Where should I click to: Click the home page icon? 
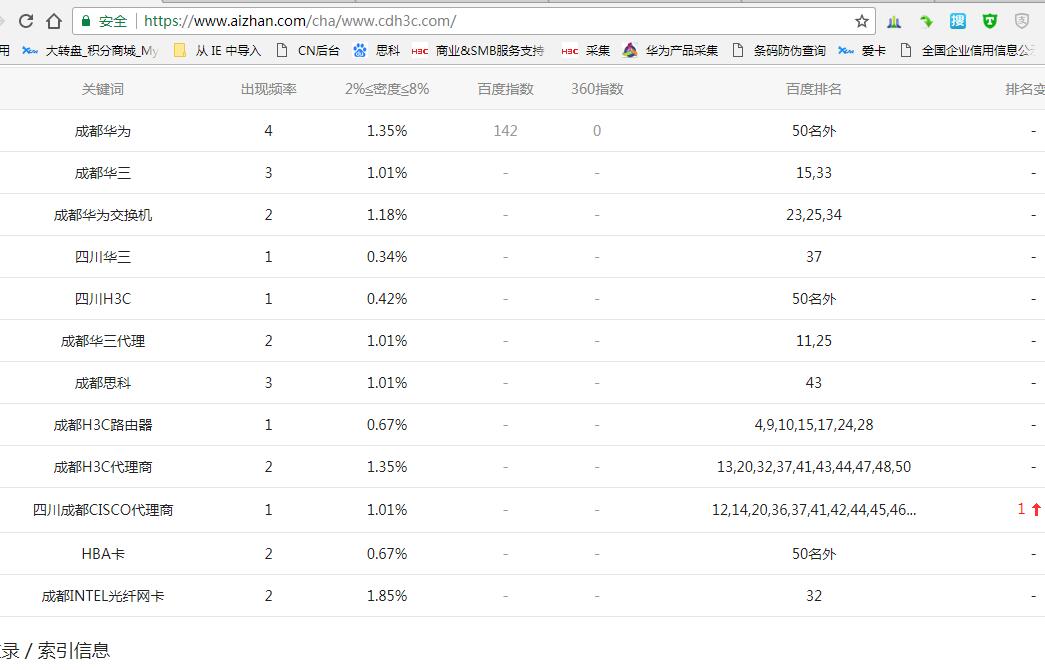54,21
